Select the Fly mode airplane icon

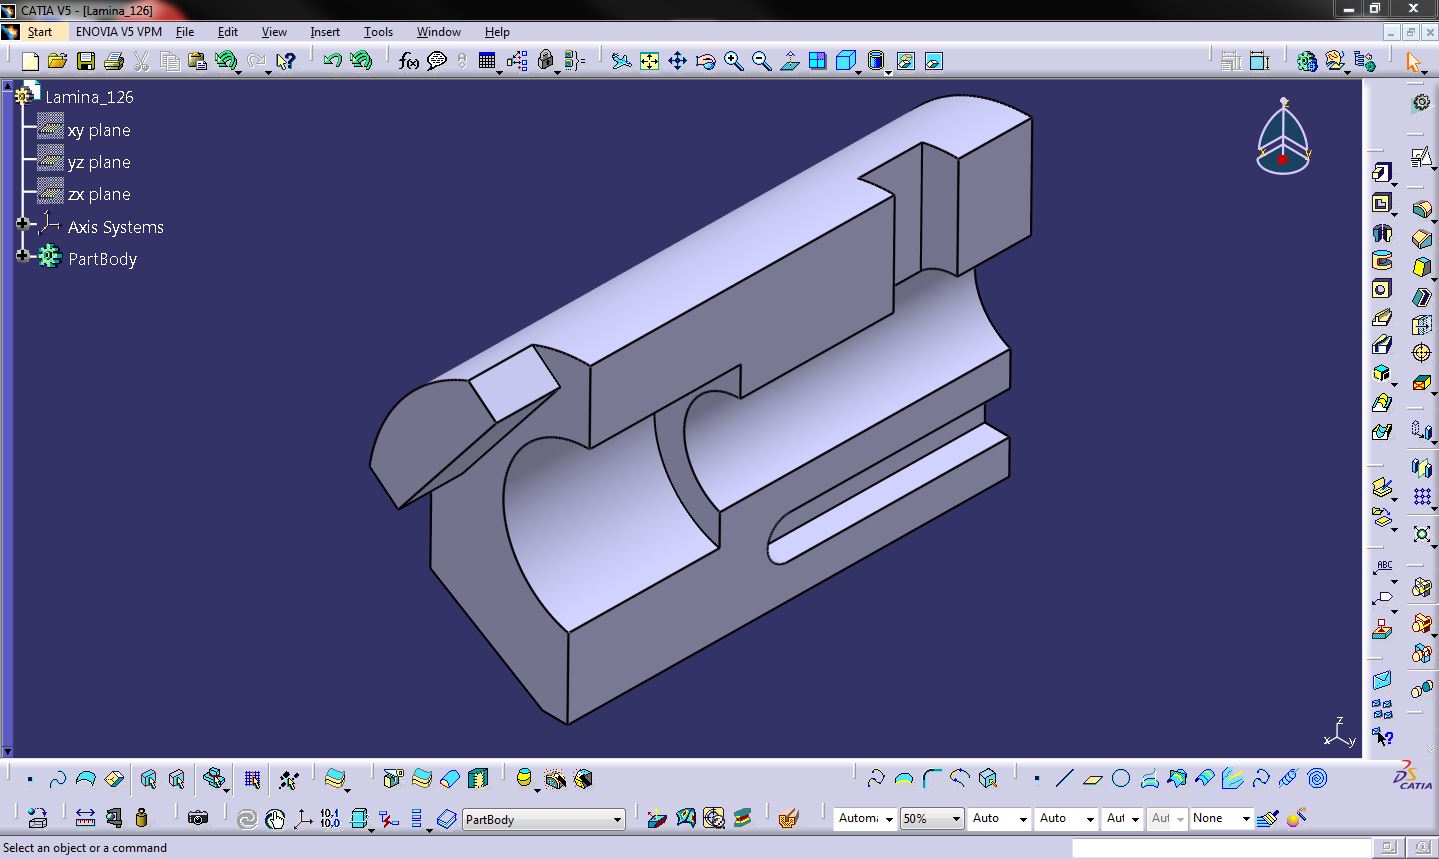pyautogui.click(x=621, y=61)
